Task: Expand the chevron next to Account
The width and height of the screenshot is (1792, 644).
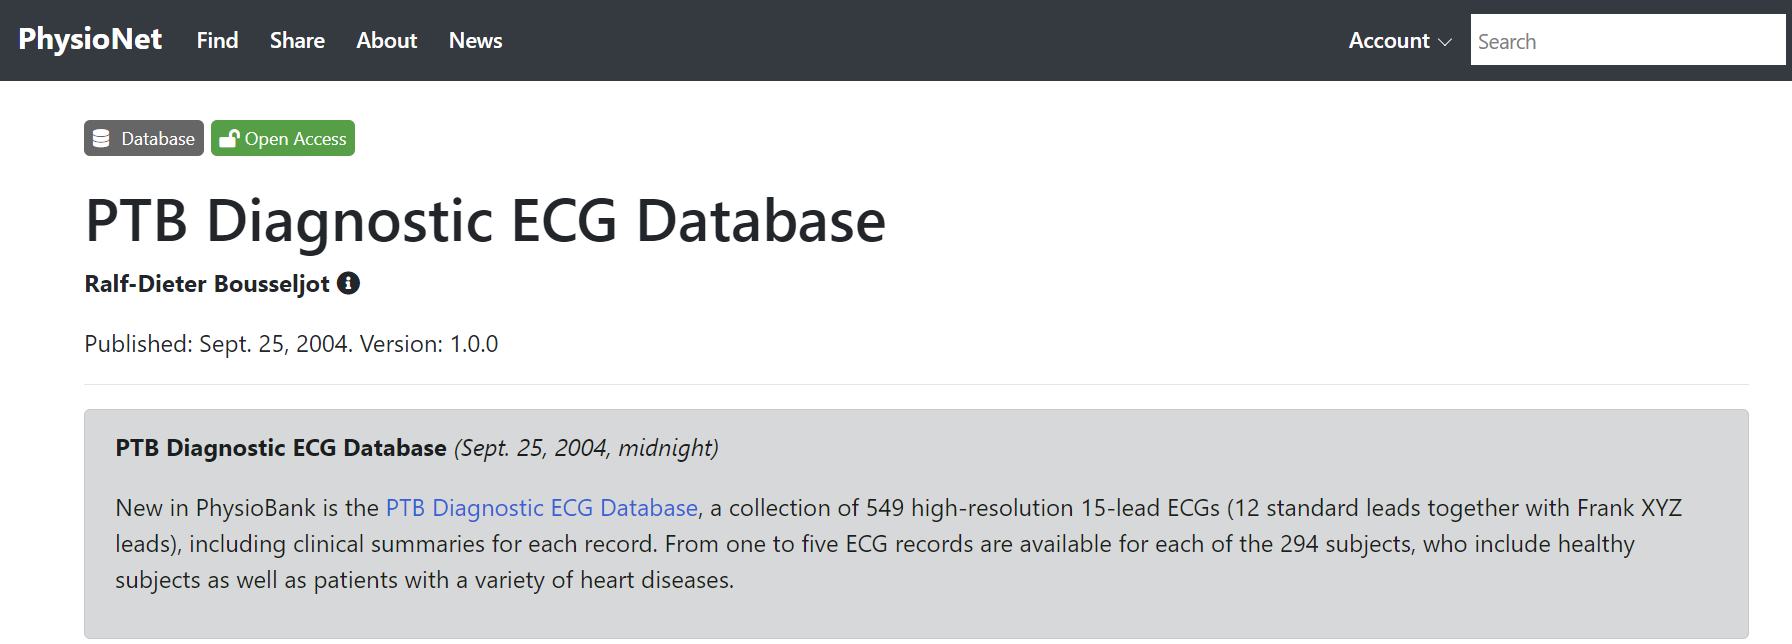Action: [x=1443, y=43]
